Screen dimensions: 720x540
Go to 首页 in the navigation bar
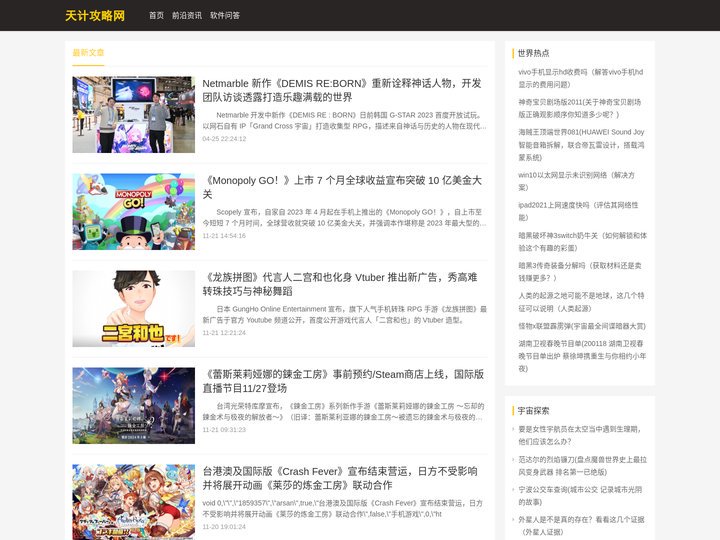tap(156, 15)
